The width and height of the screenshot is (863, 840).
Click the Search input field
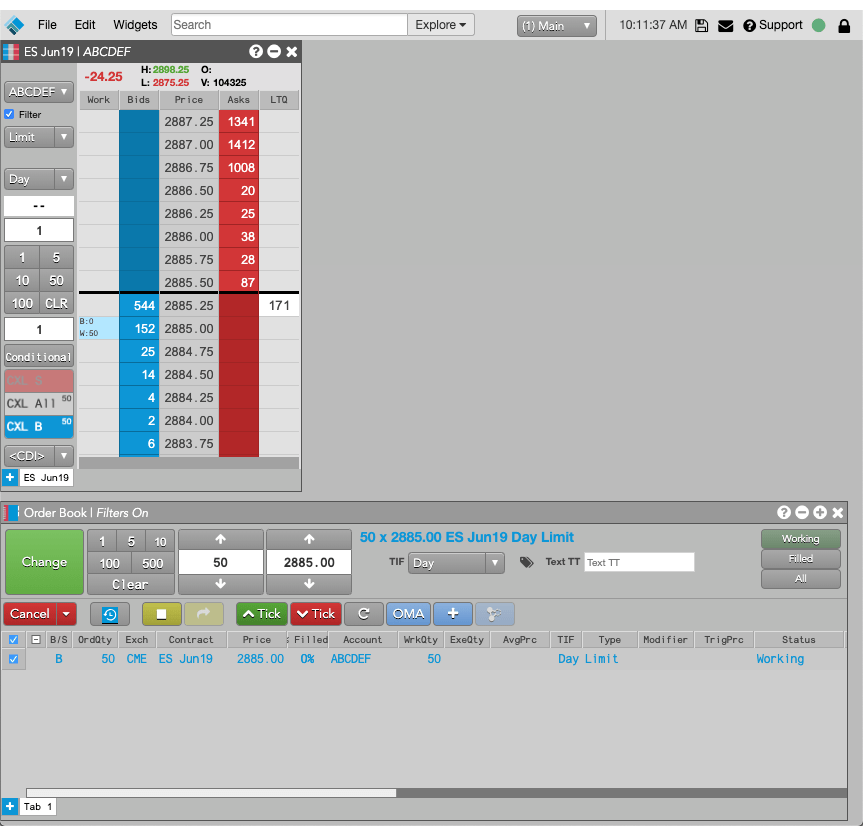coord(289,25)
